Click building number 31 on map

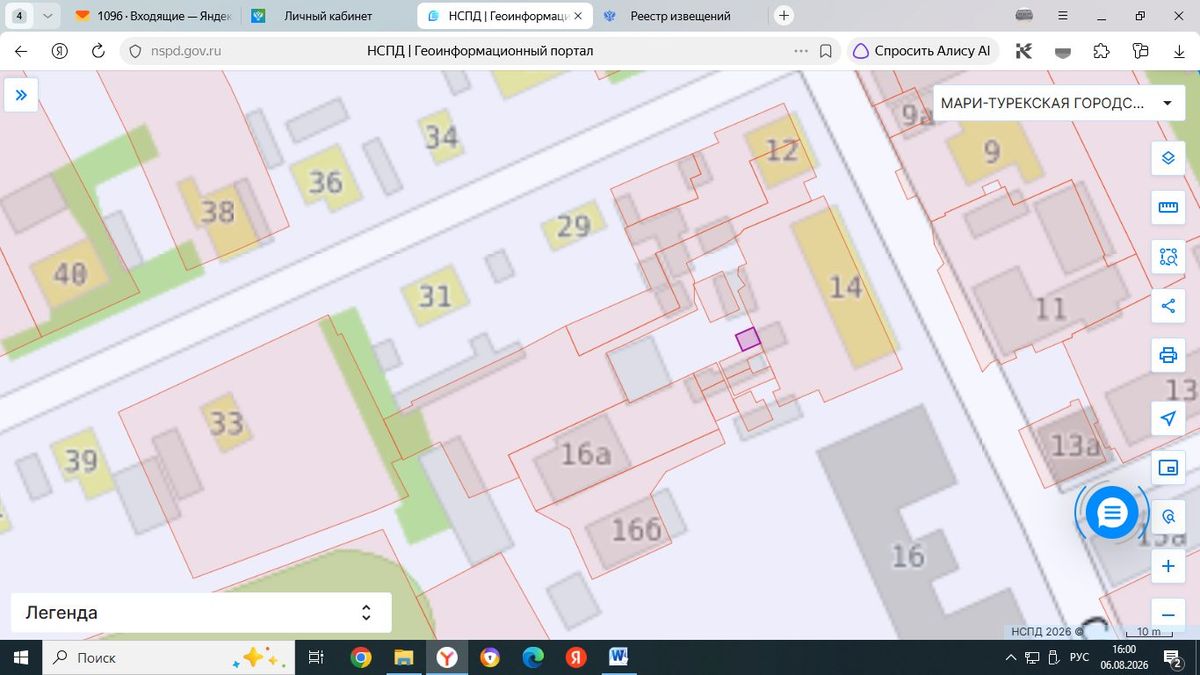click(x=434, y=296)
